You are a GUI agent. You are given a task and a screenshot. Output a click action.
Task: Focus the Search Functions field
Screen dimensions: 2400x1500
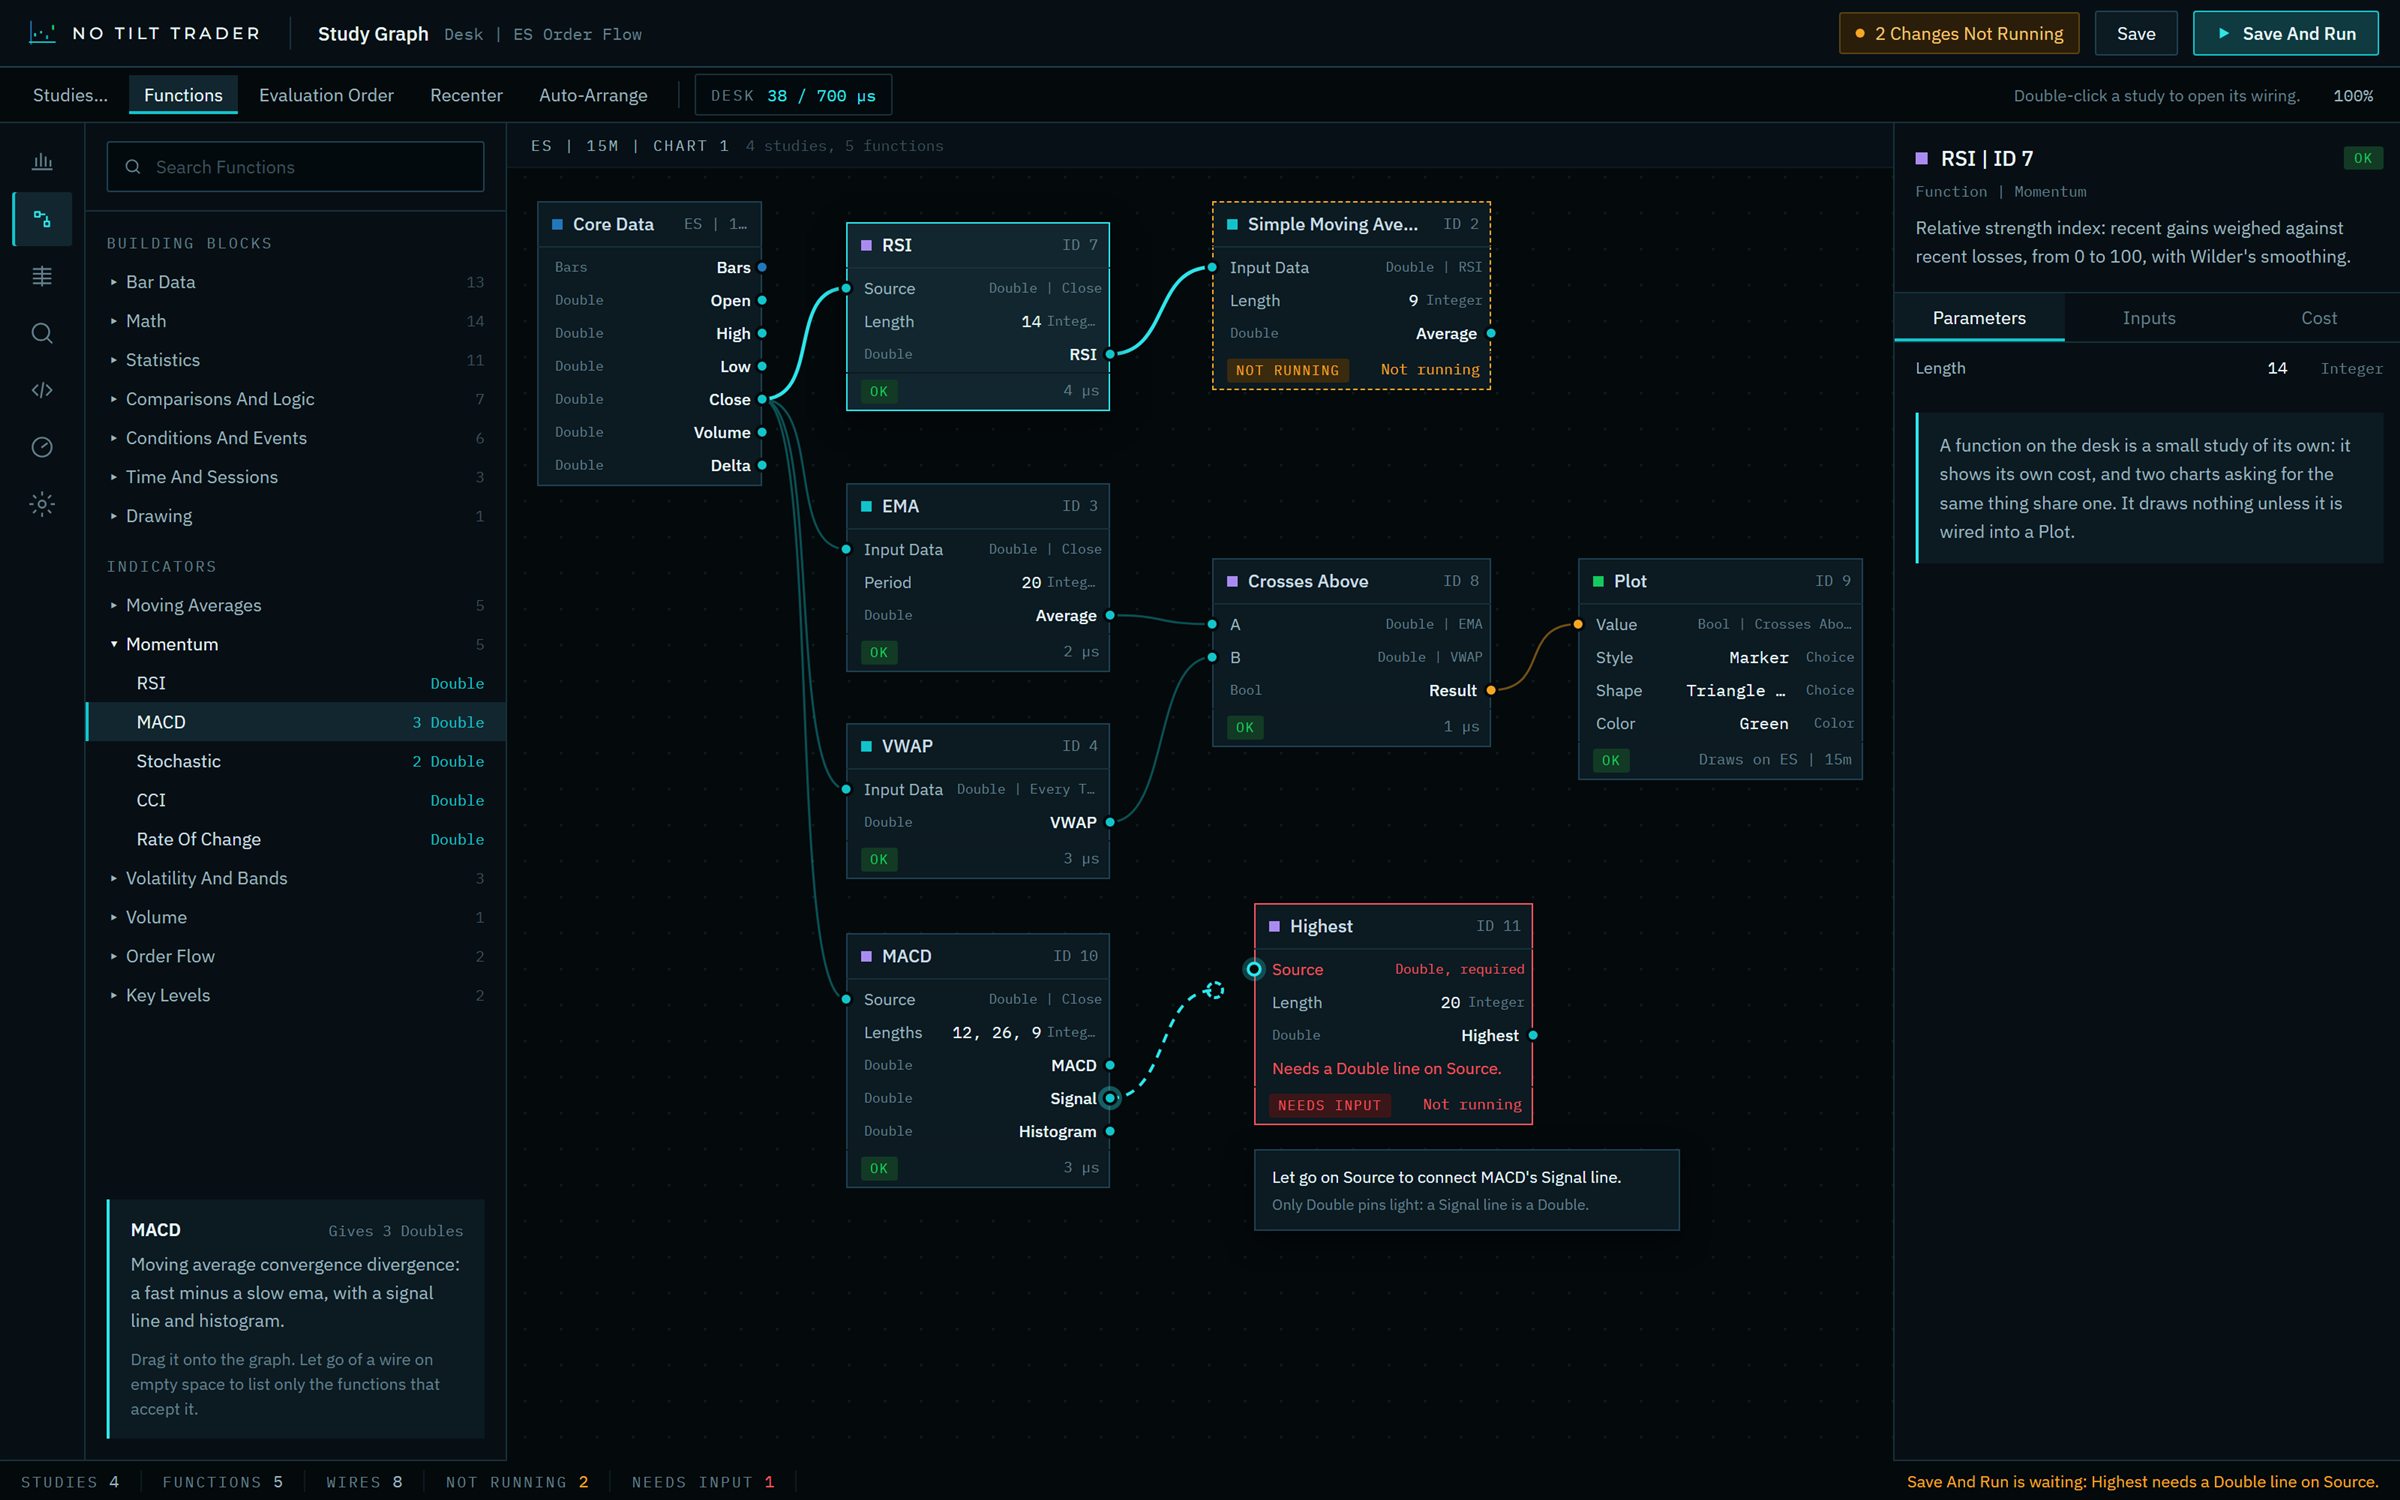click(x=296, y=167)
